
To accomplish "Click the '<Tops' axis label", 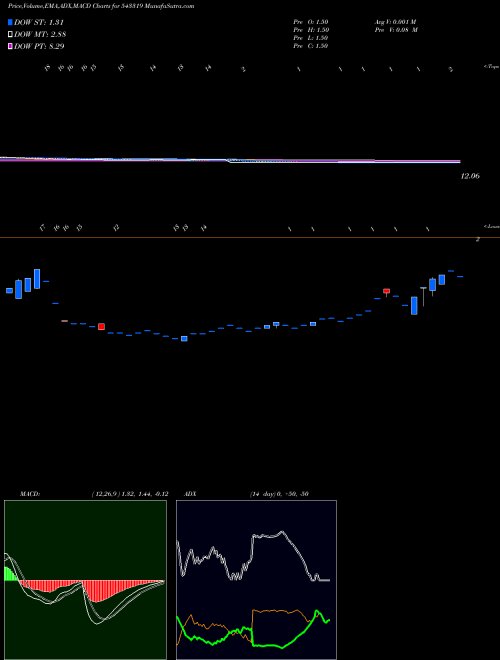I will 492,67.
